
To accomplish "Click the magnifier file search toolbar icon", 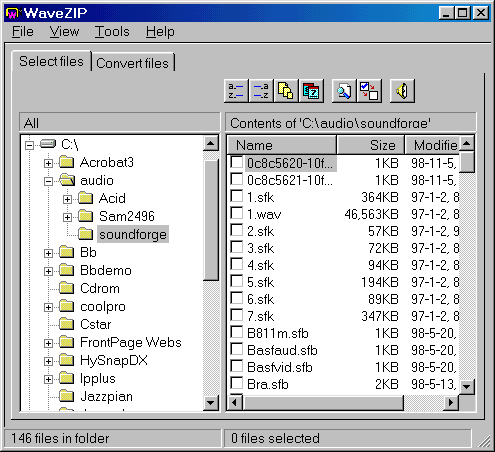I will coord(344,91).
